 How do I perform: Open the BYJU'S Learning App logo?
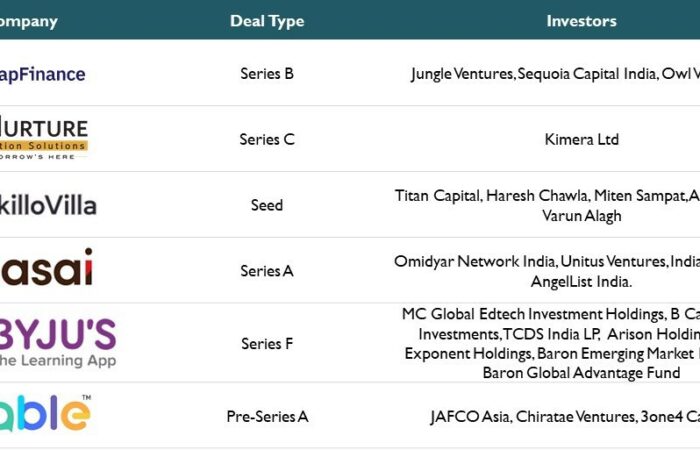pos(57,342)
